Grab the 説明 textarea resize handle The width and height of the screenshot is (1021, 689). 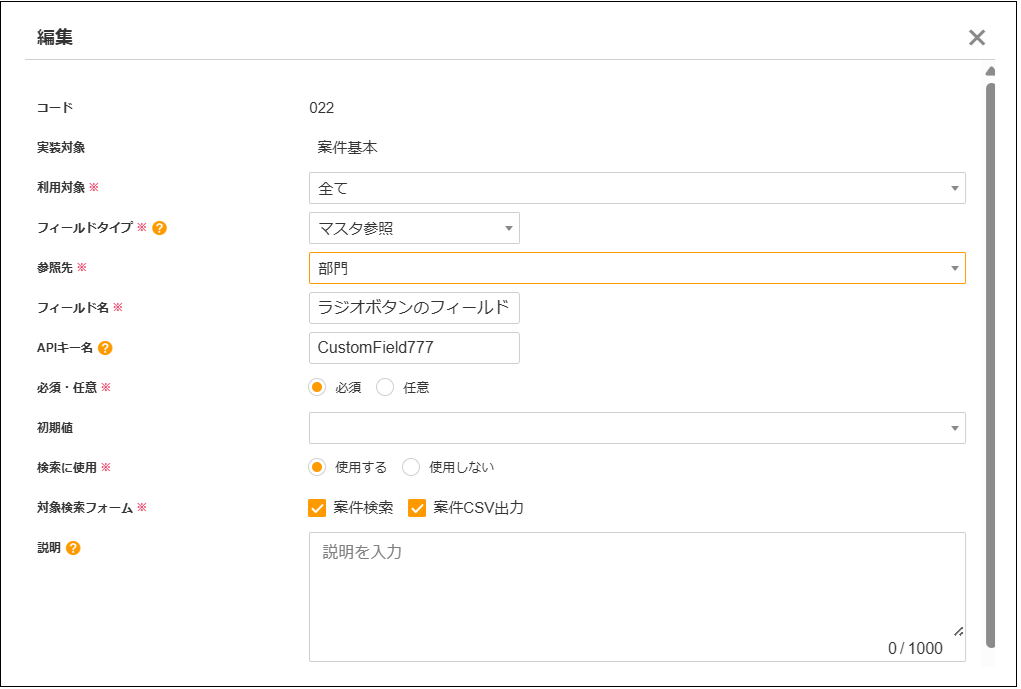(959, 631)
